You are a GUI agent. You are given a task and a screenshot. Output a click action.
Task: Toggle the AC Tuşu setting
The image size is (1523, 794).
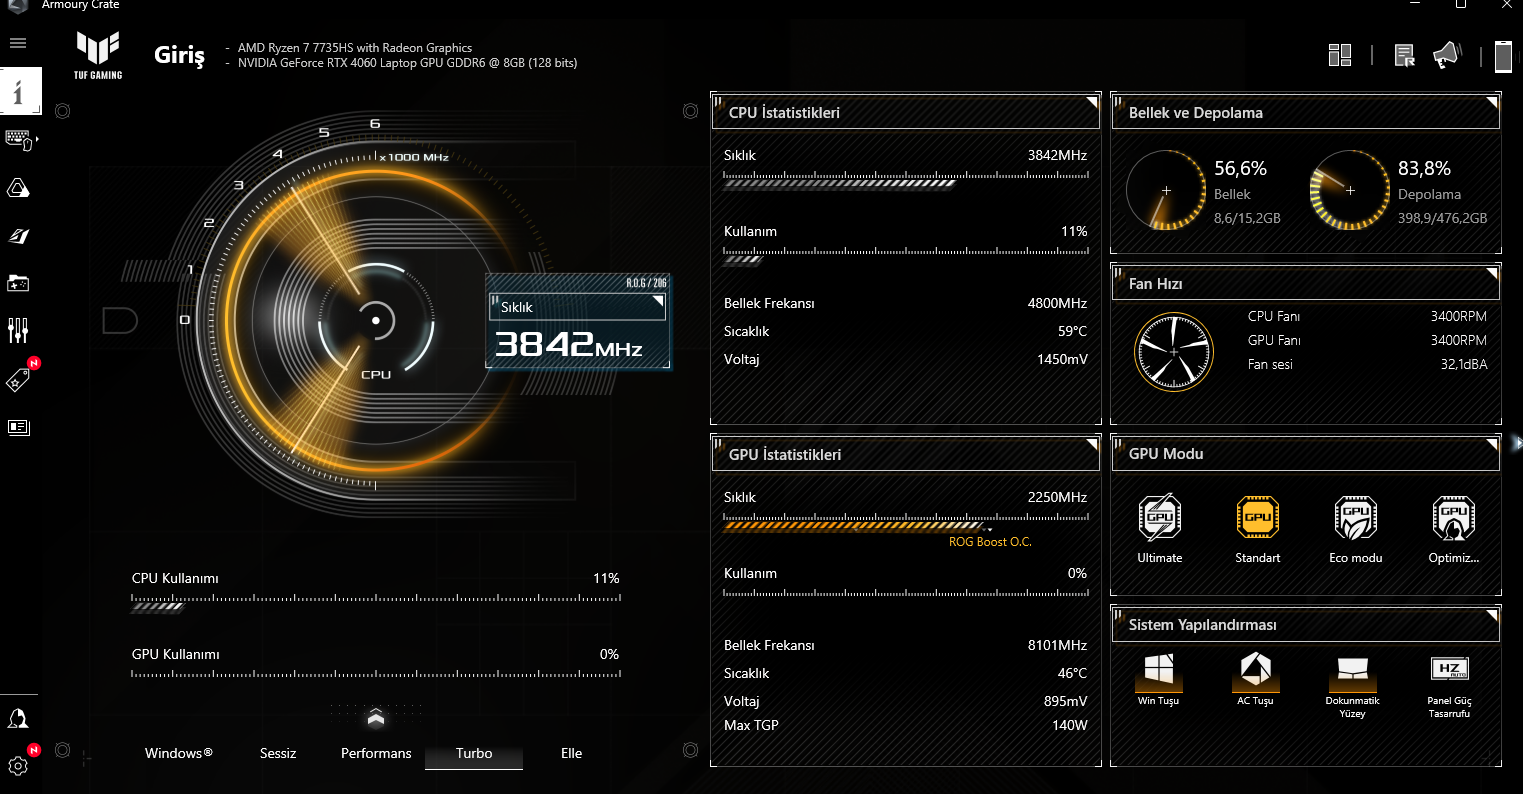click(x=1255, y=671)
